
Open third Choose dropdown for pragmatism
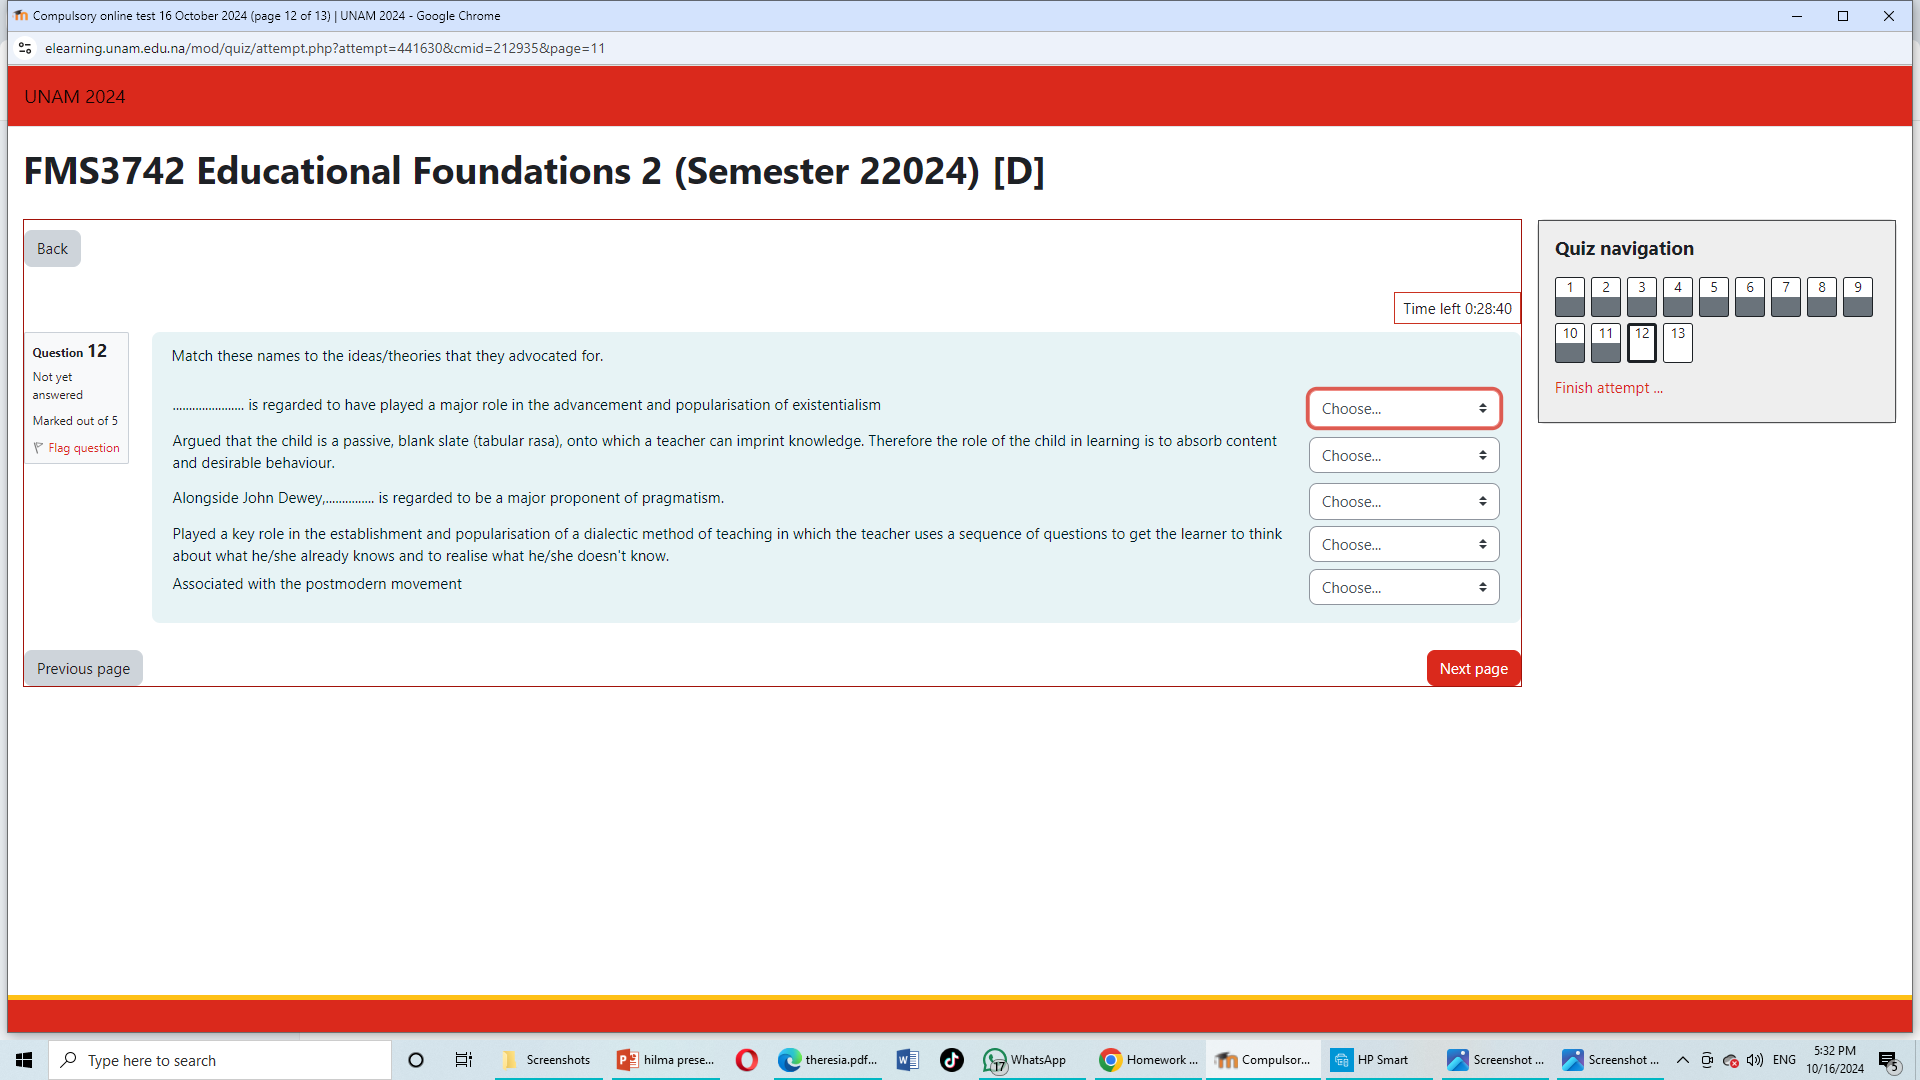click(1402, 500)
